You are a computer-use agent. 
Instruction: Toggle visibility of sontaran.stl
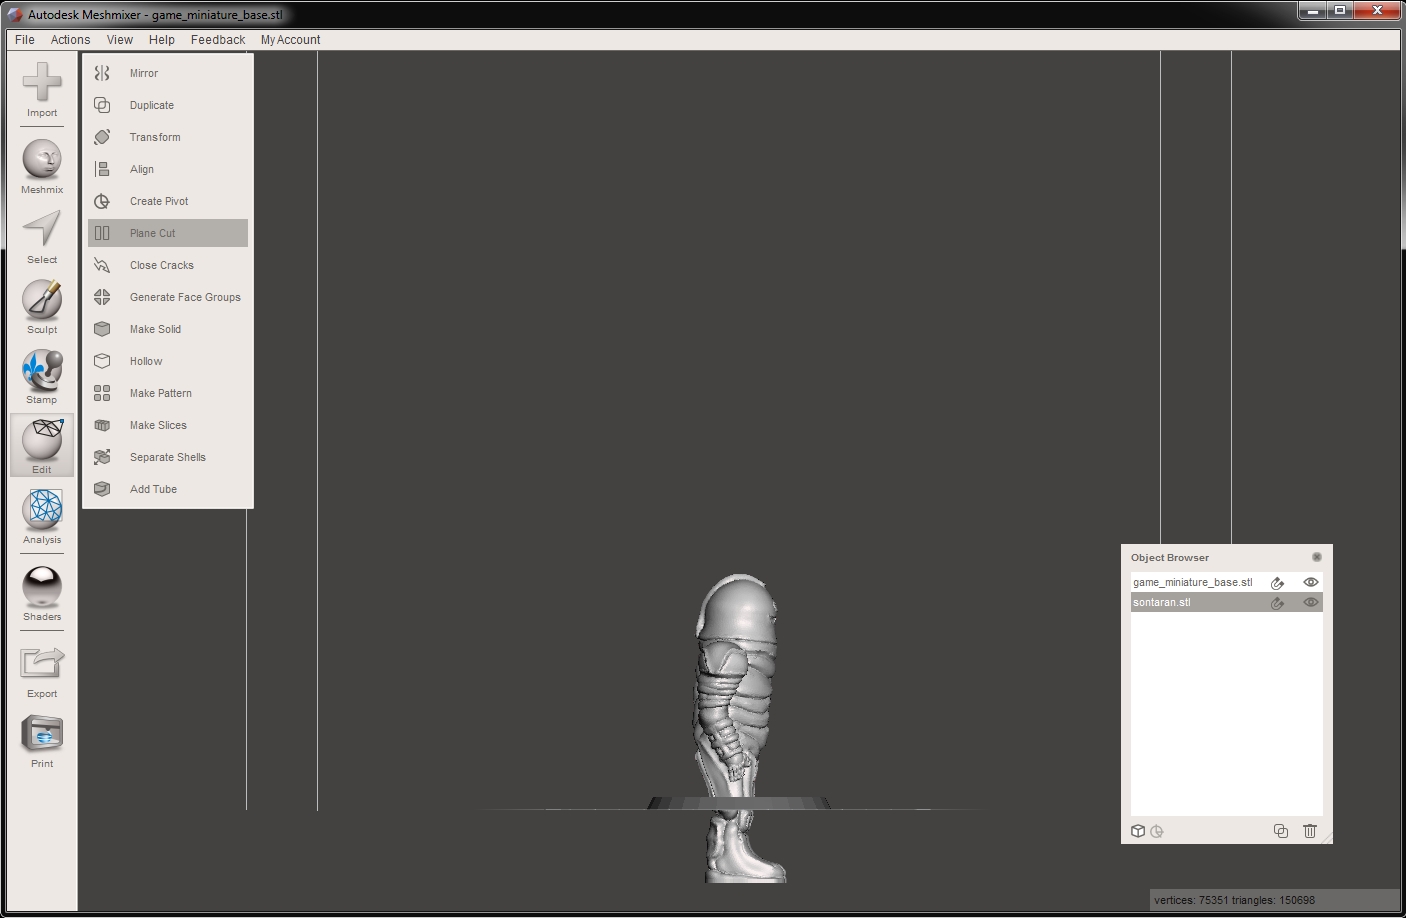(1310, 602)
